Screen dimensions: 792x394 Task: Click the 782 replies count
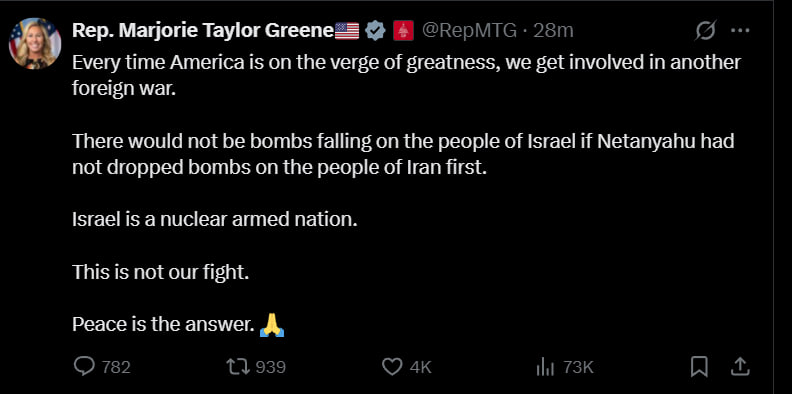click(116, 367)
